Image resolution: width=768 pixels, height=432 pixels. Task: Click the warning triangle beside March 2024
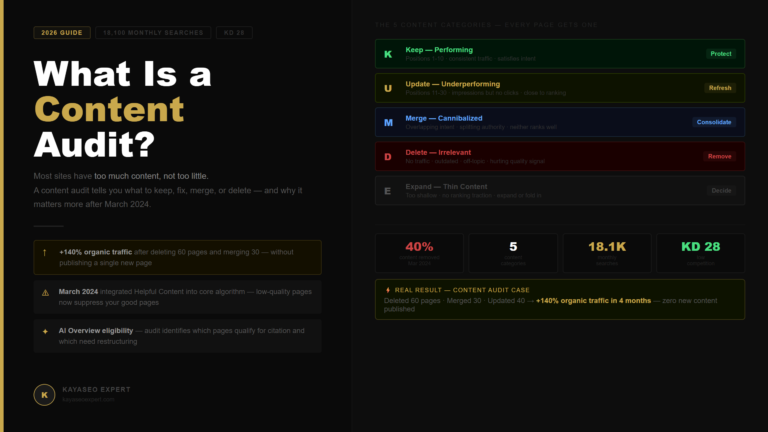(x=45, y=293)
